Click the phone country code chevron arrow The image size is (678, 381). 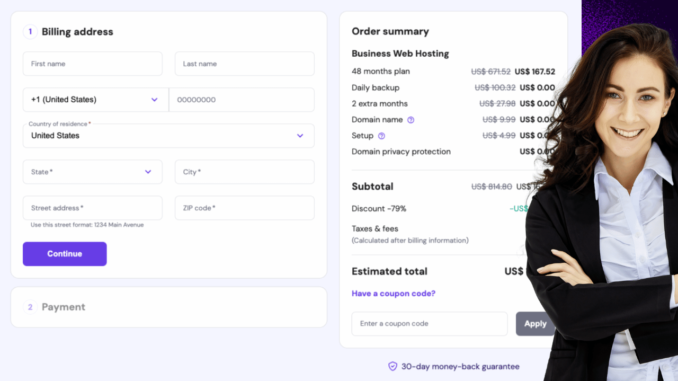coord(154,99)
